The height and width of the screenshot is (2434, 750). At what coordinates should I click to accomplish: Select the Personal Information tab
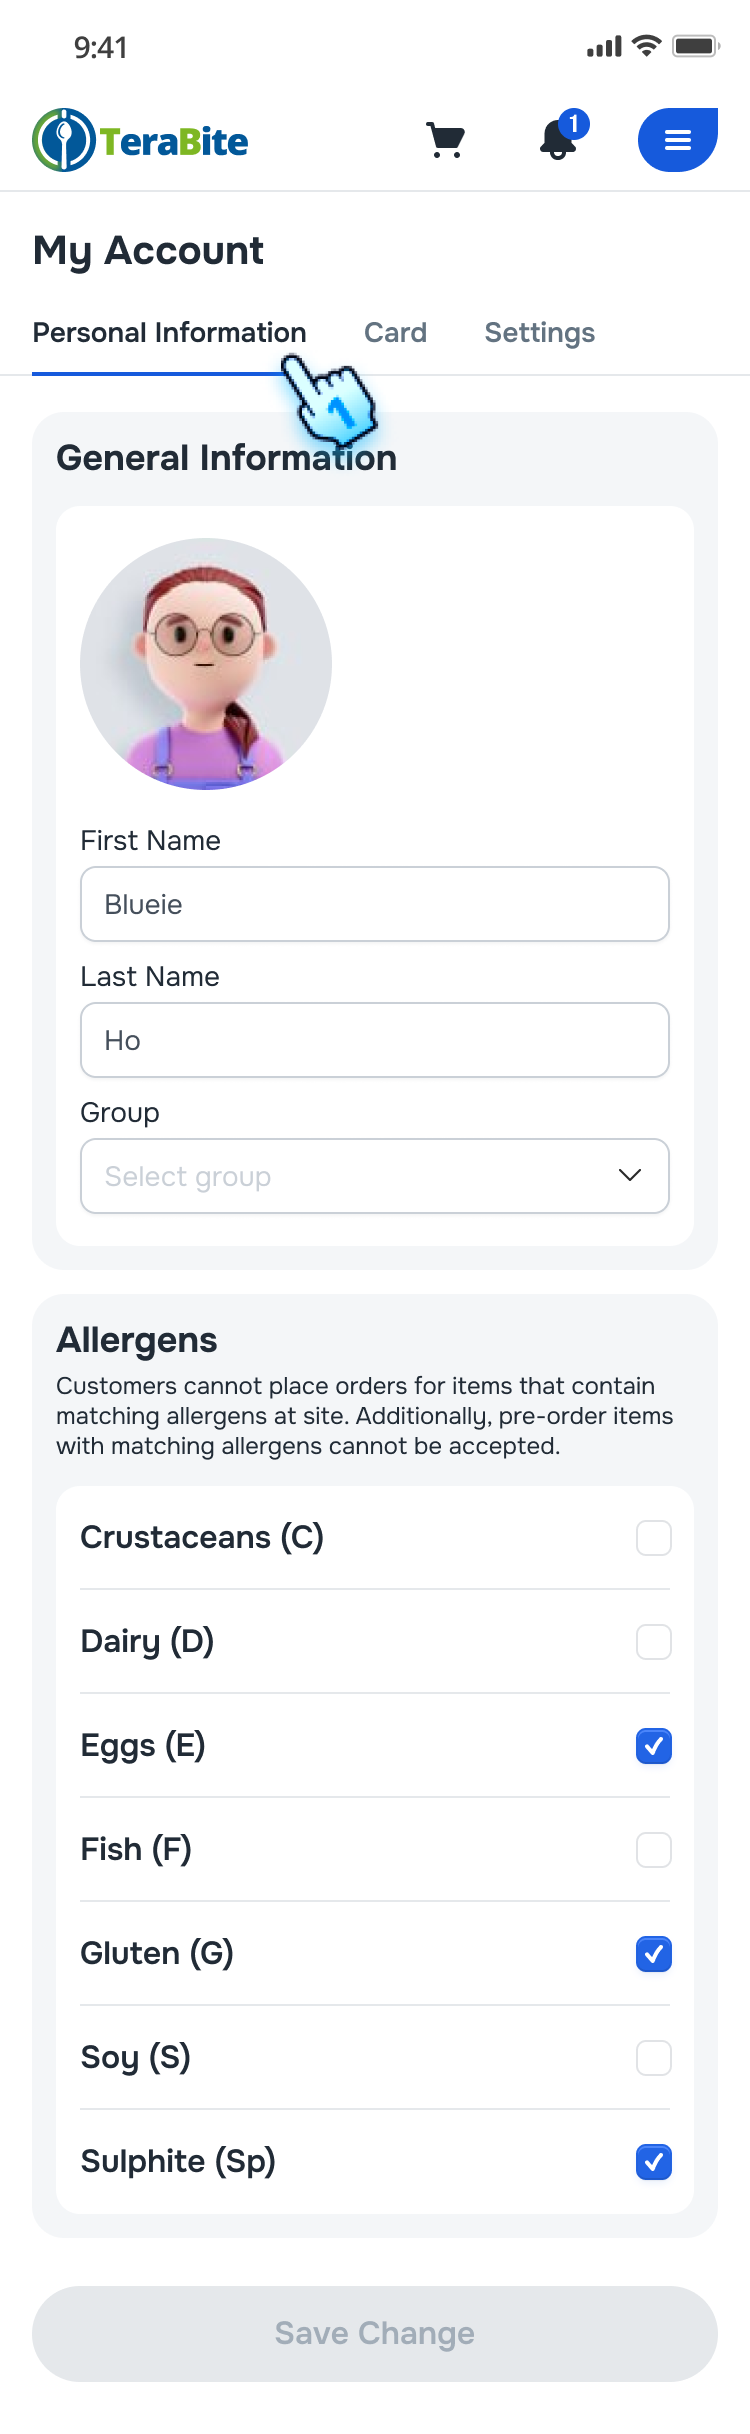pyautogui.click(x=169, y=333)
